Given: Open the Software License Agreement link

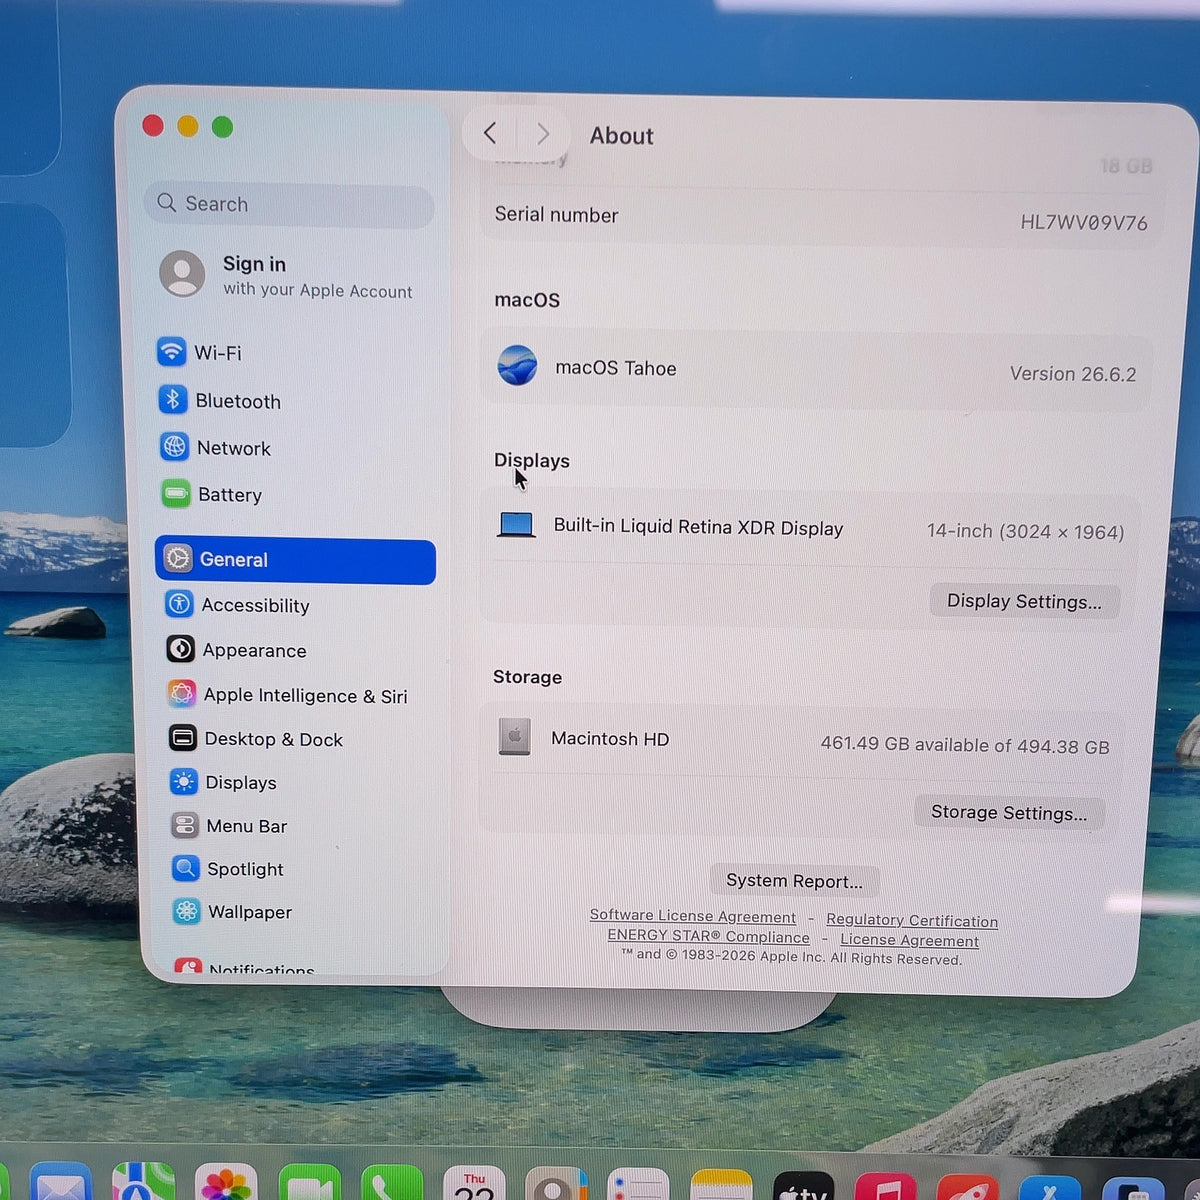Looking at the screenshot, I should point(692,916).
